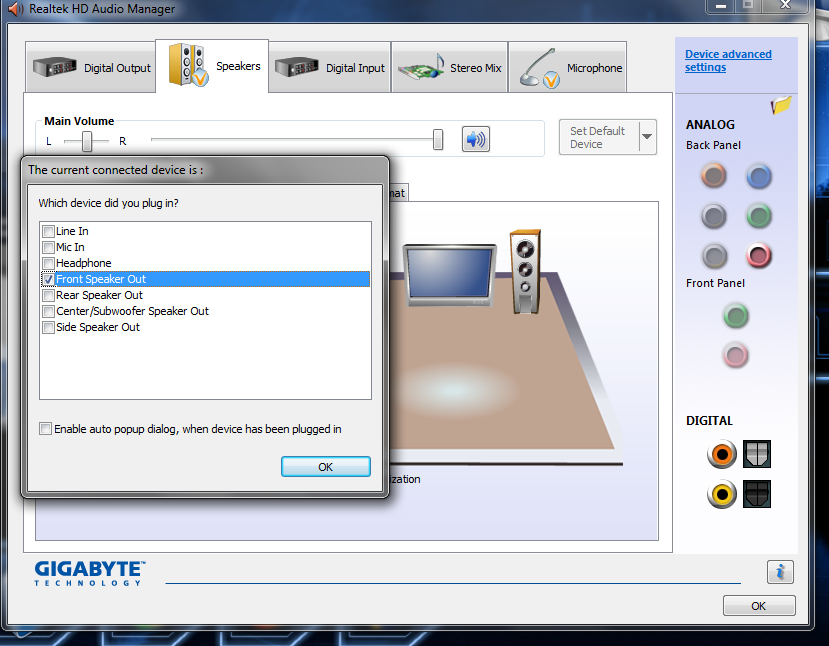Click the speaker tower in room view
829x646 pixels.
[524, 272]
